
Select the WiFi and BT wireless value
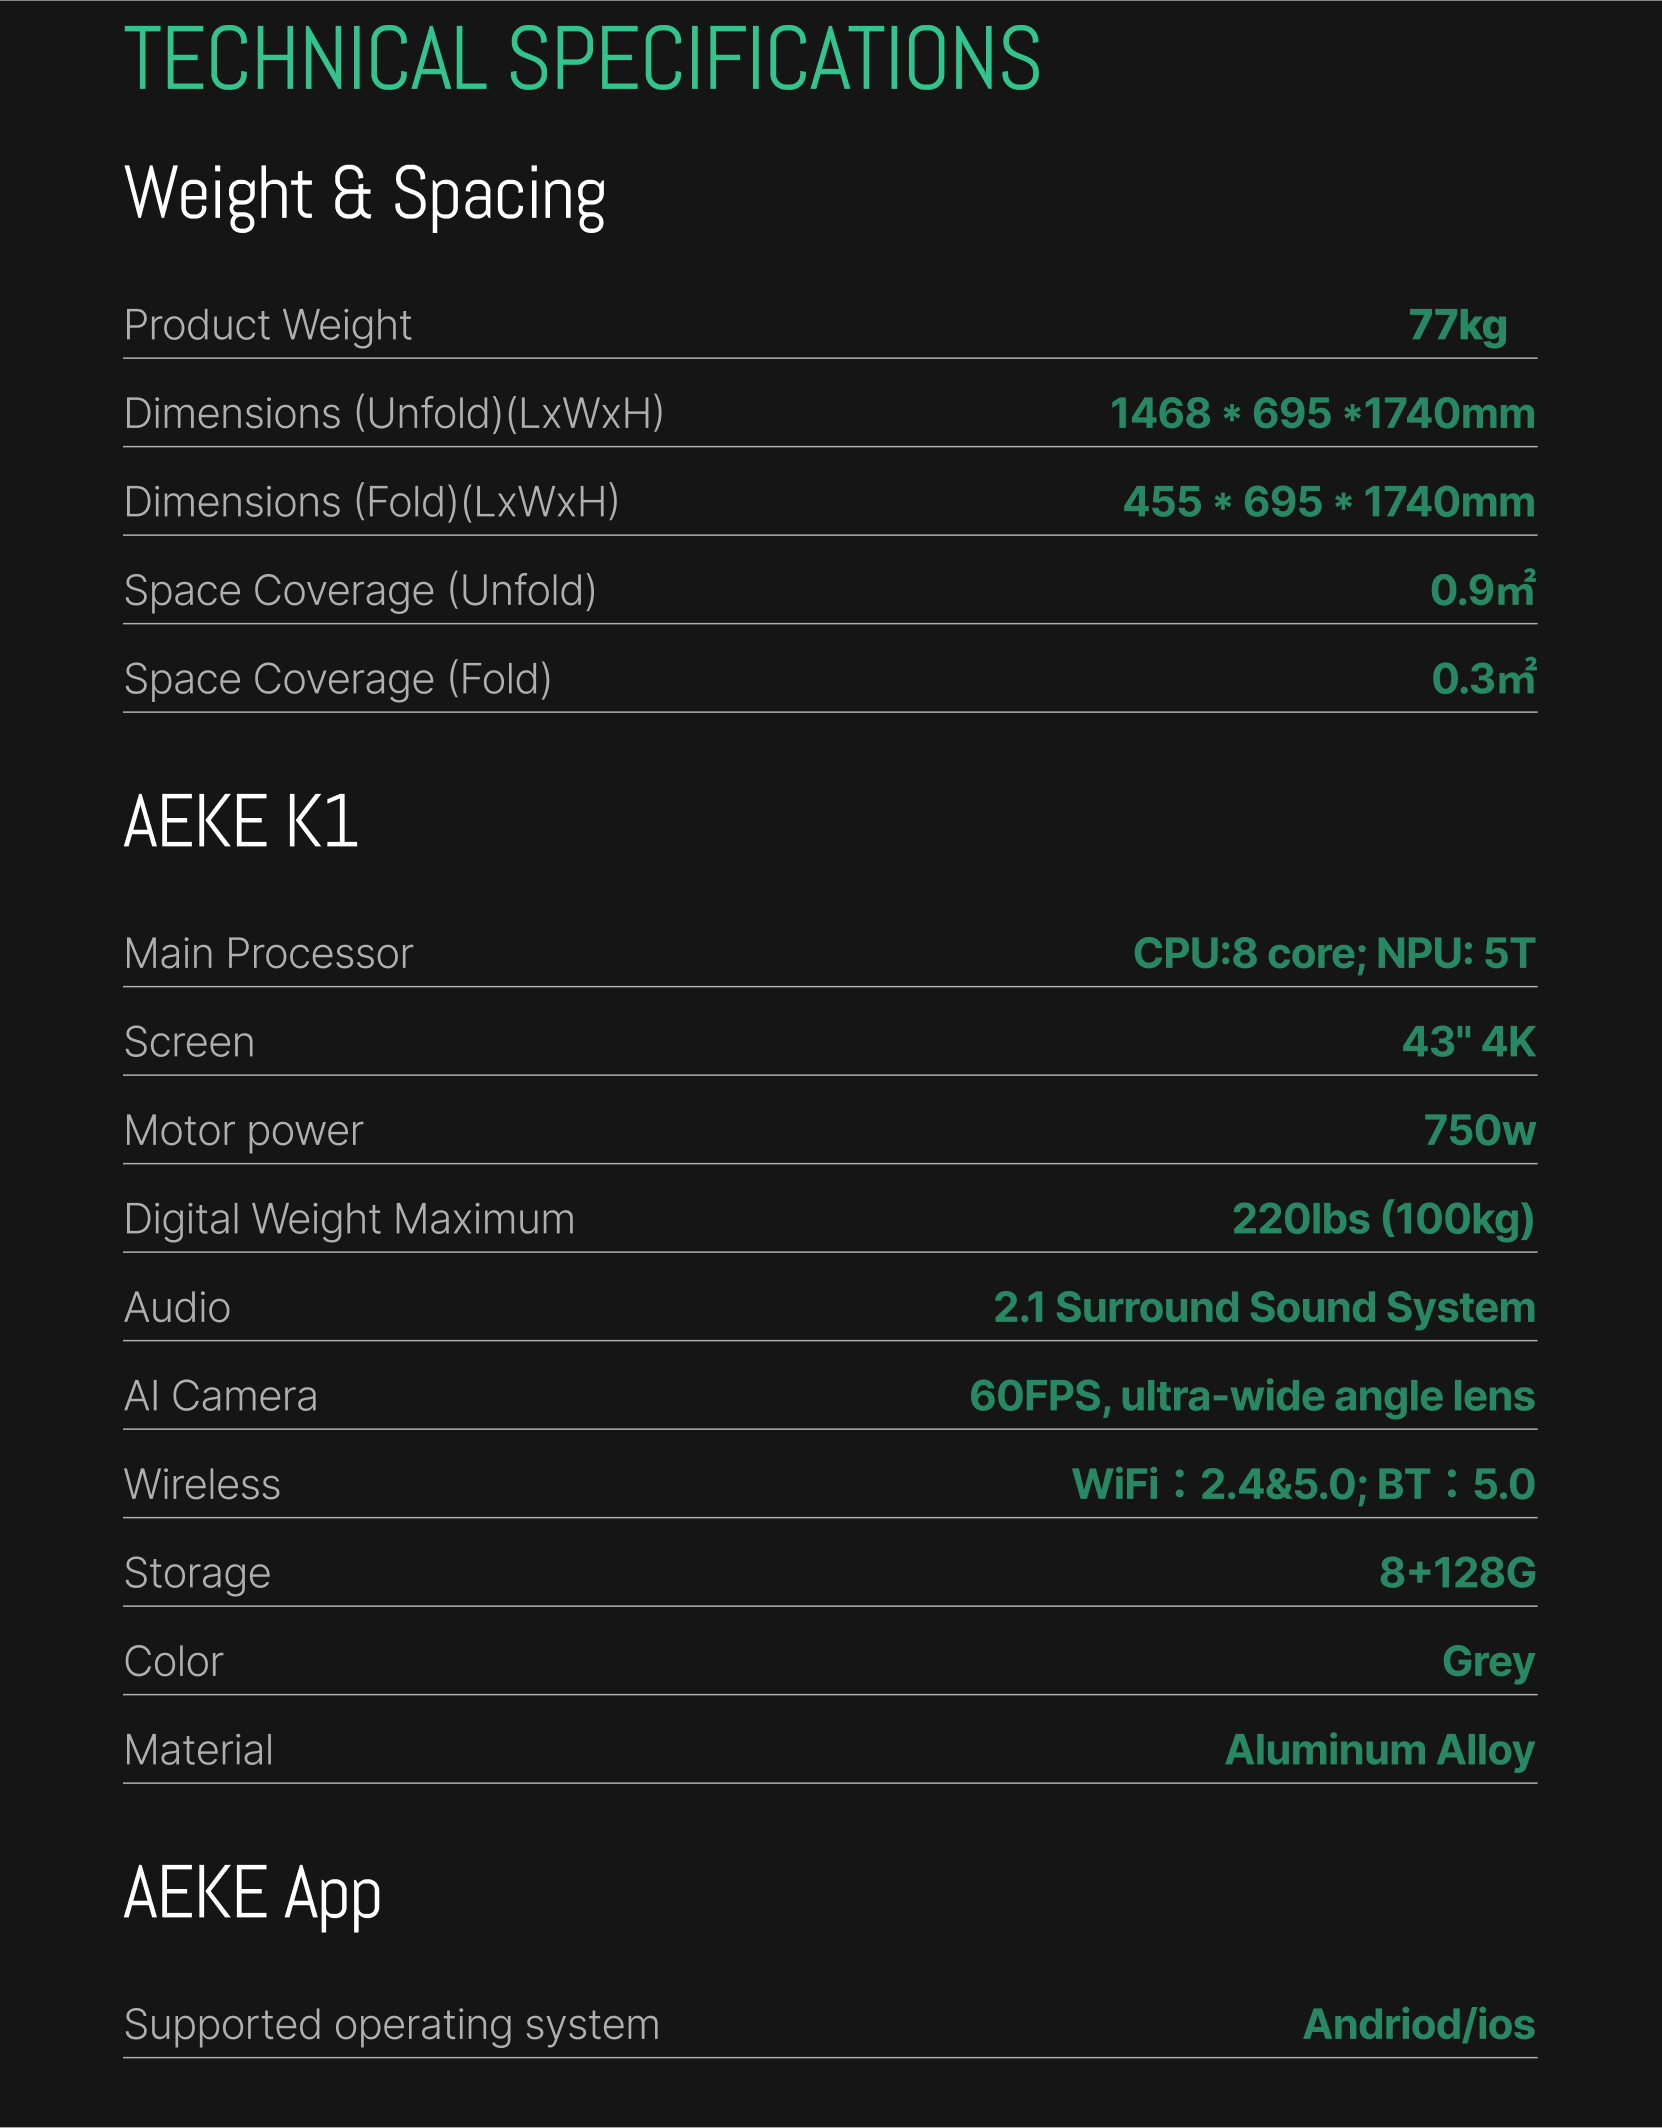(1303, 1485)
